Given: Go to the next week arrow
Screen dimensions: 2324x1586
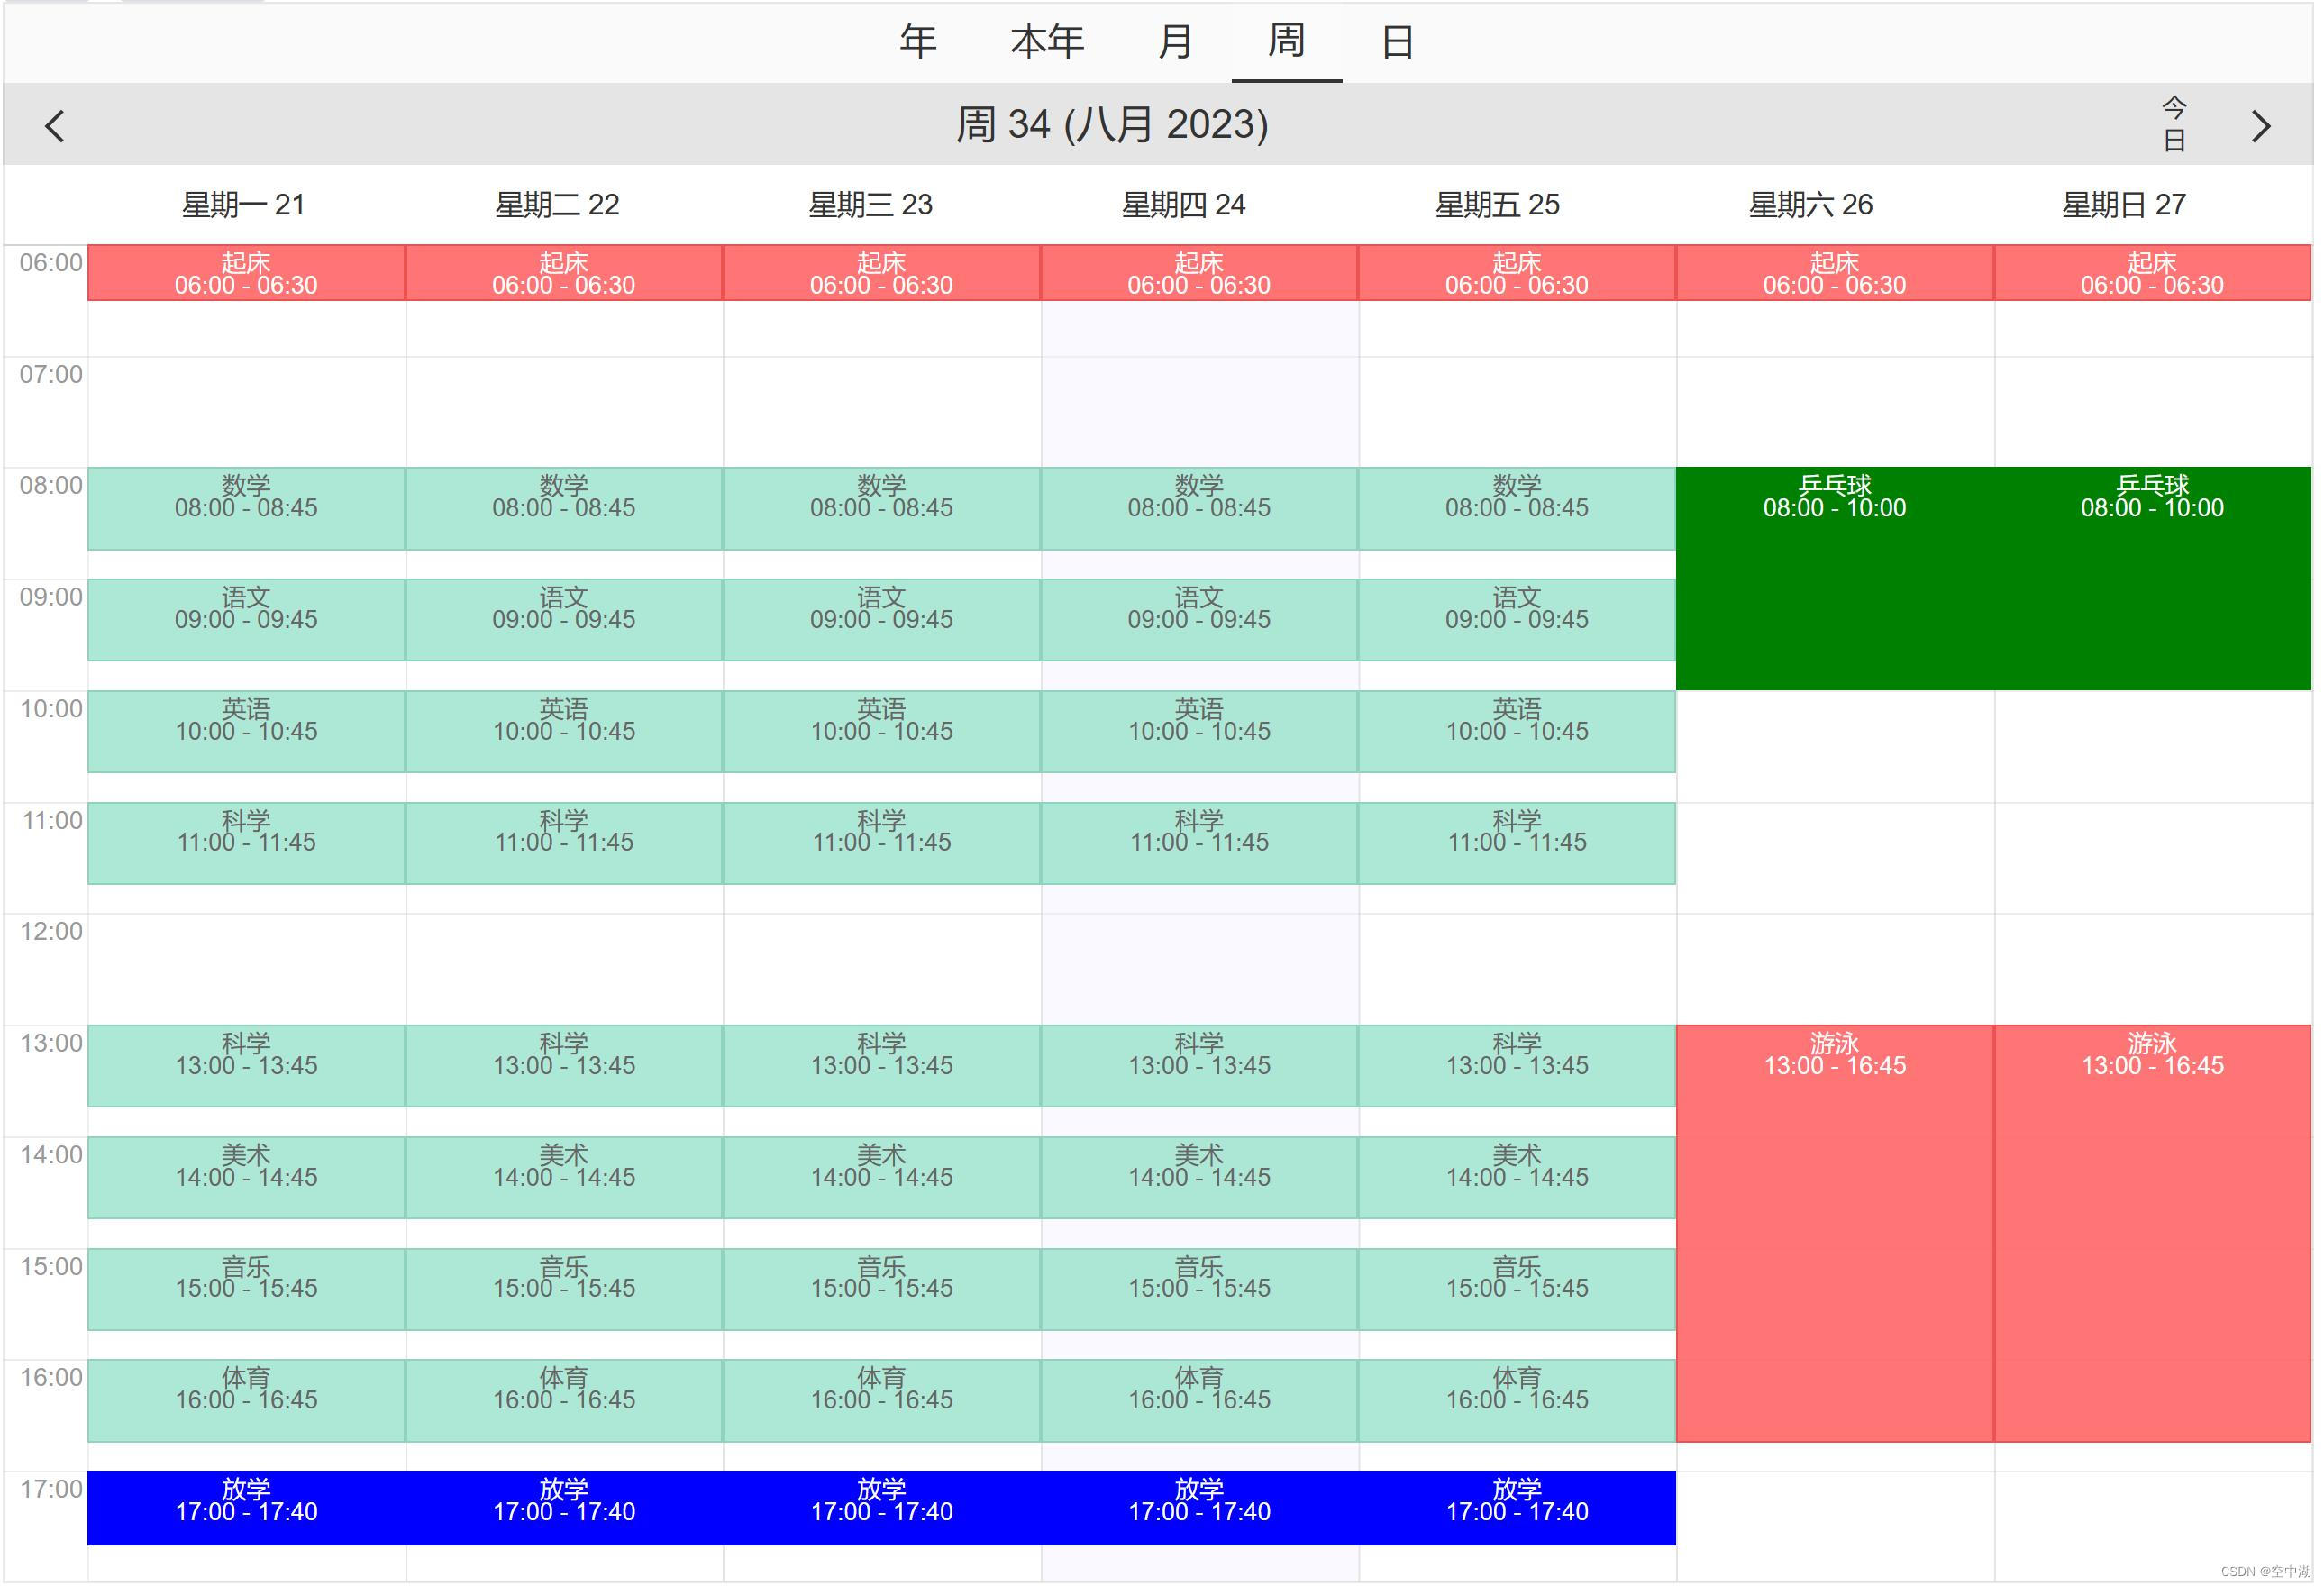Looking at the screenshot, I should (x=2260, y=126).
